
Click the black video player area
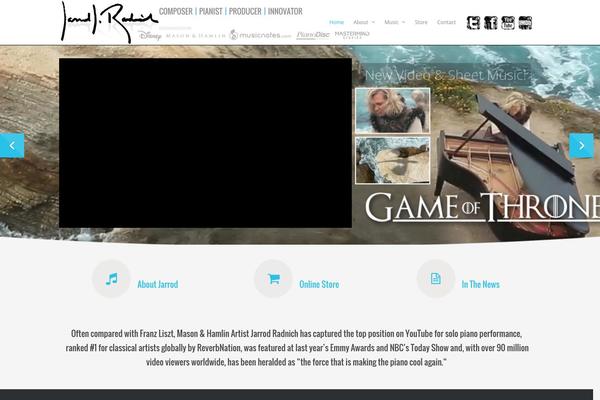[205, 143]
